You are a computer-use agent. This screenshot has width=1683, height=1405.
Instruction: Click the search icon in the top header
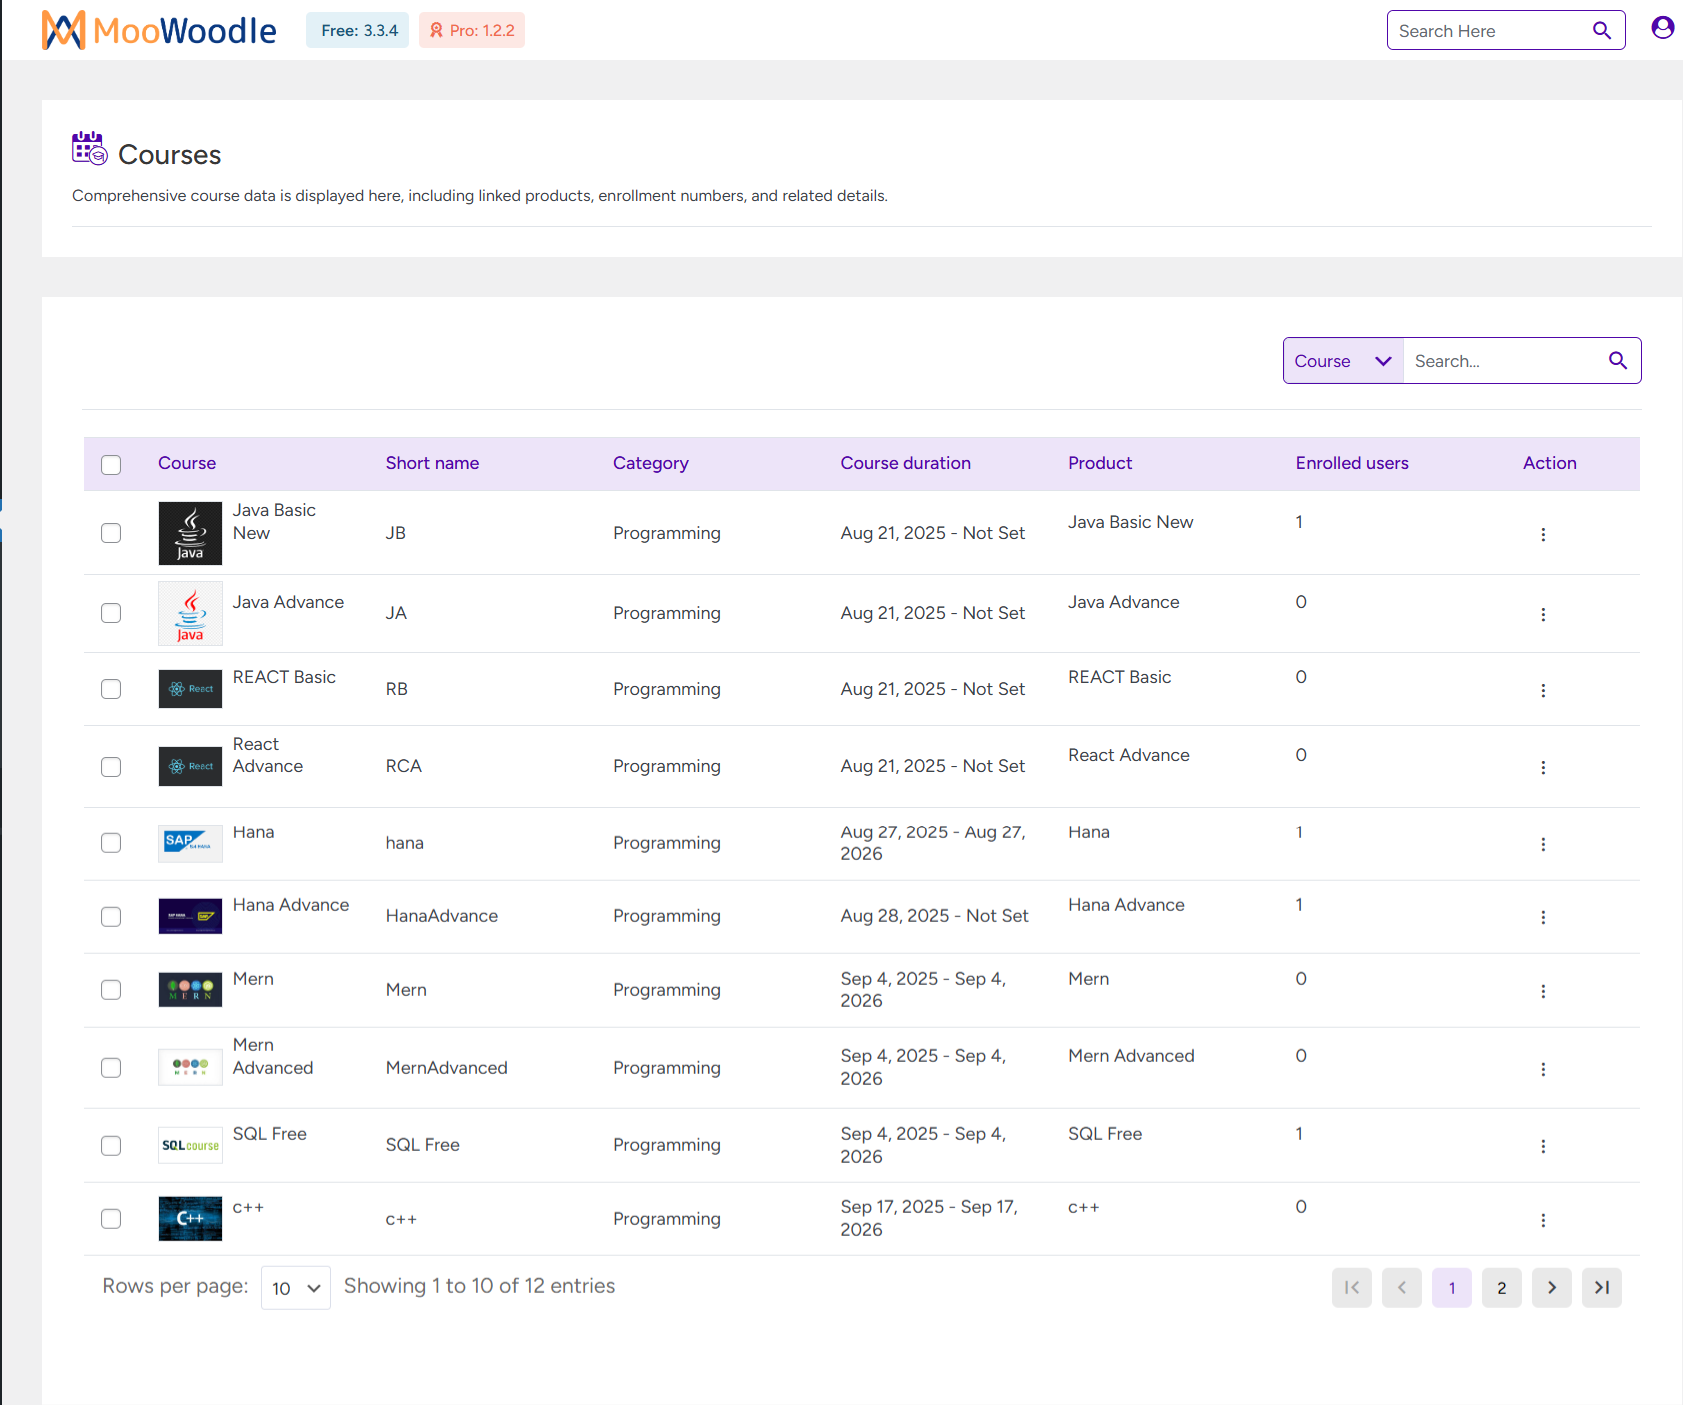pyautogui.click(x=1601, y=30)
